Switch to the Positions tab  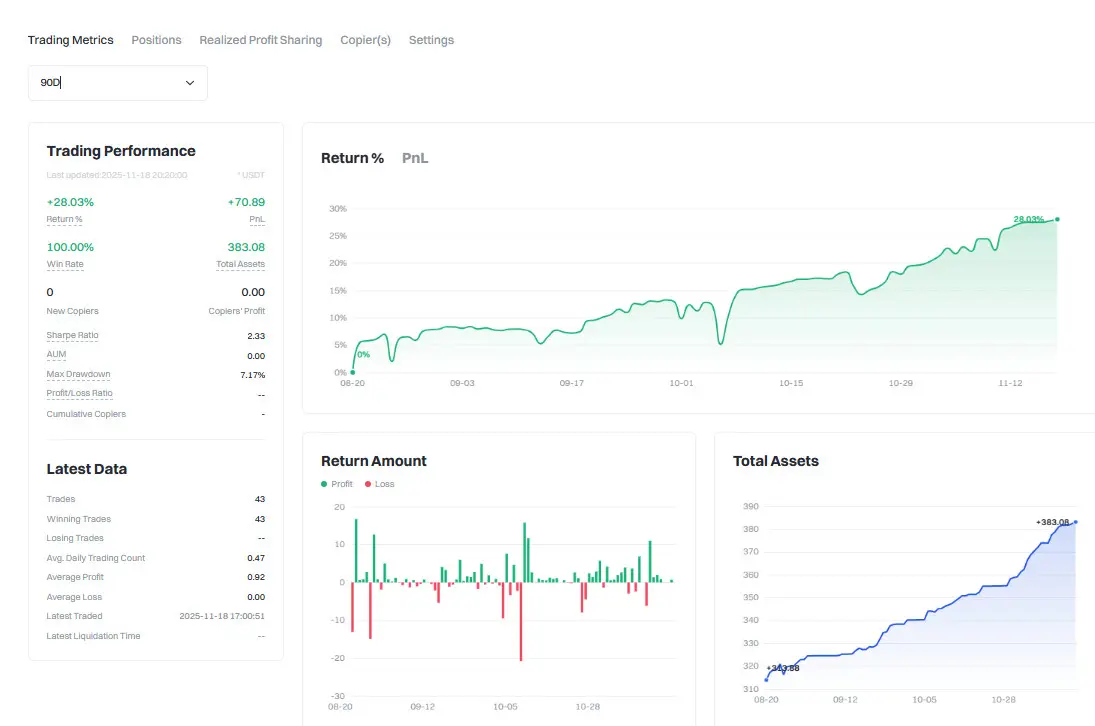tap(156, 40)
